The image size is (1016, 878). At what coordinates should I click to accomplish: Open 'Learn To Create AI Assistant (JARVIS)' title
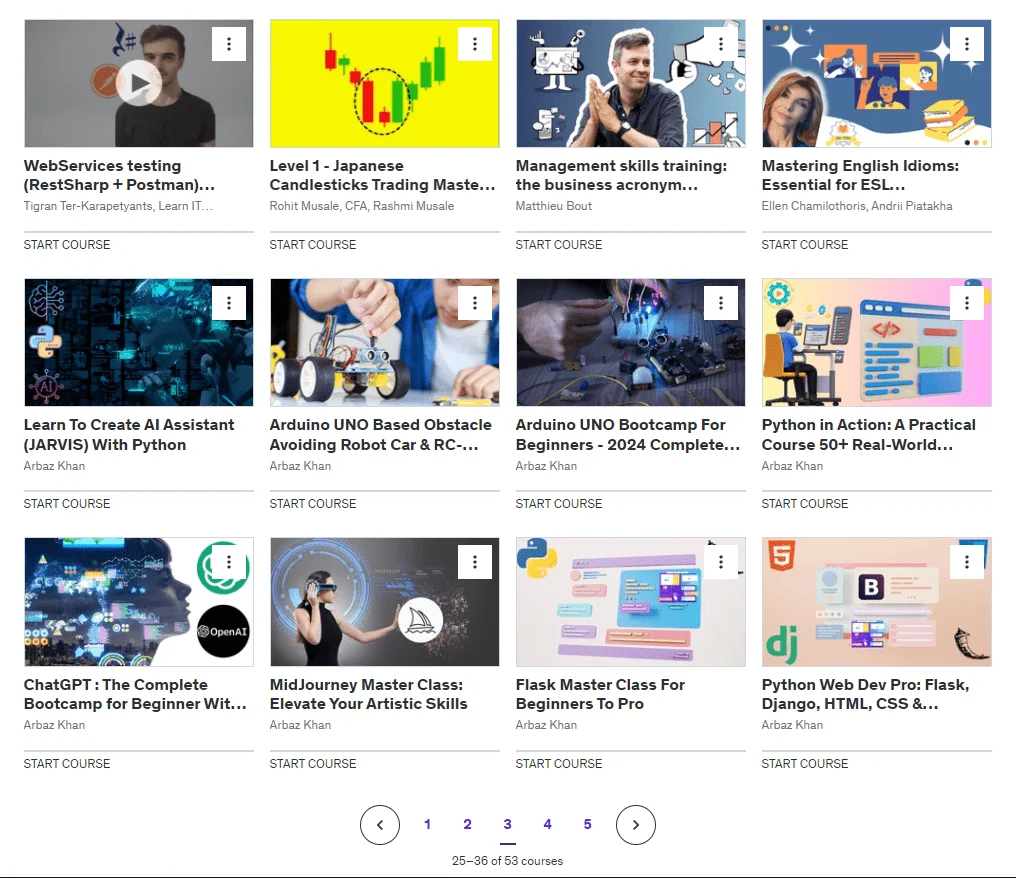129,434
